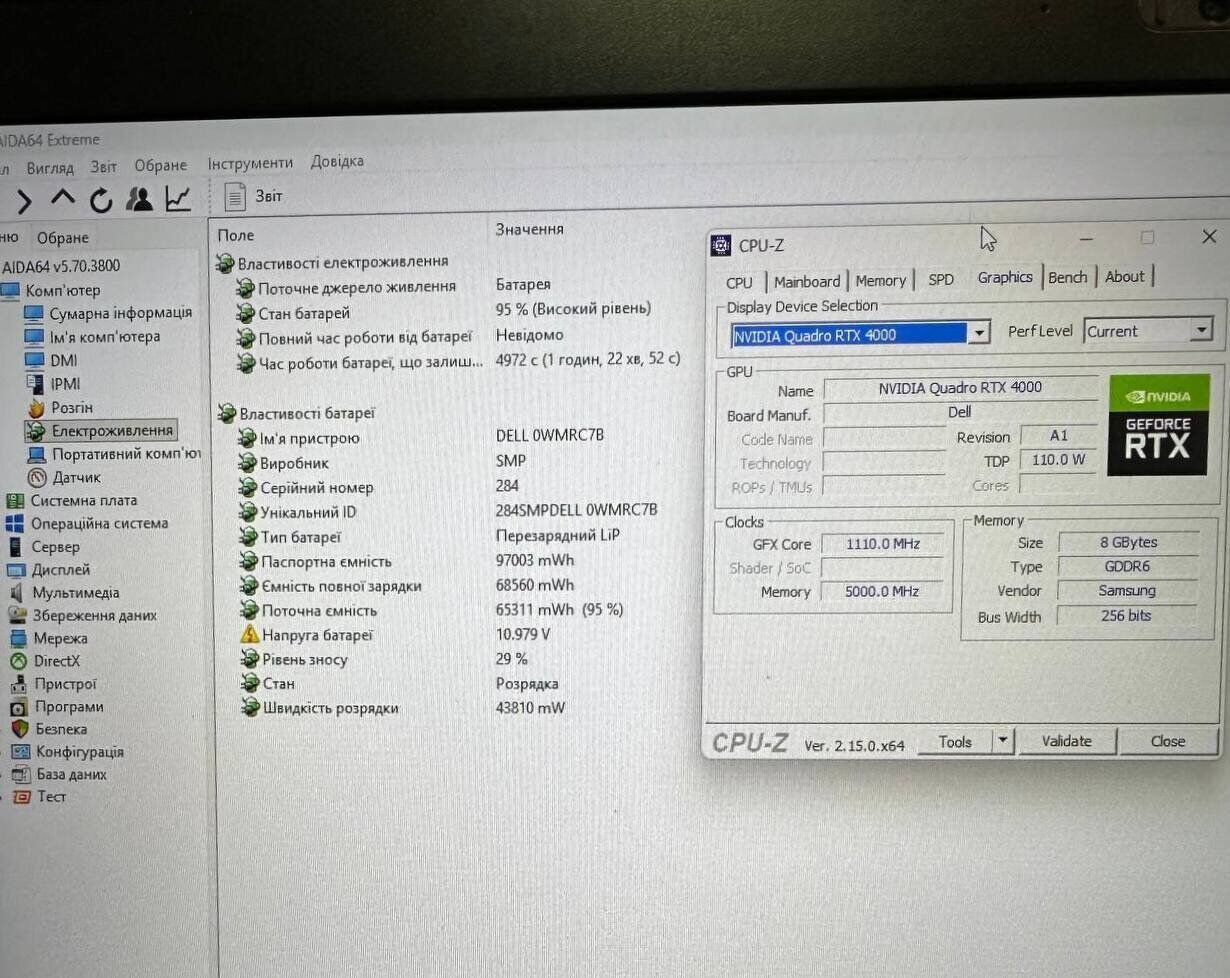Click the Розгін overclock flame item
1230x978 pixels.
(72, 407)
